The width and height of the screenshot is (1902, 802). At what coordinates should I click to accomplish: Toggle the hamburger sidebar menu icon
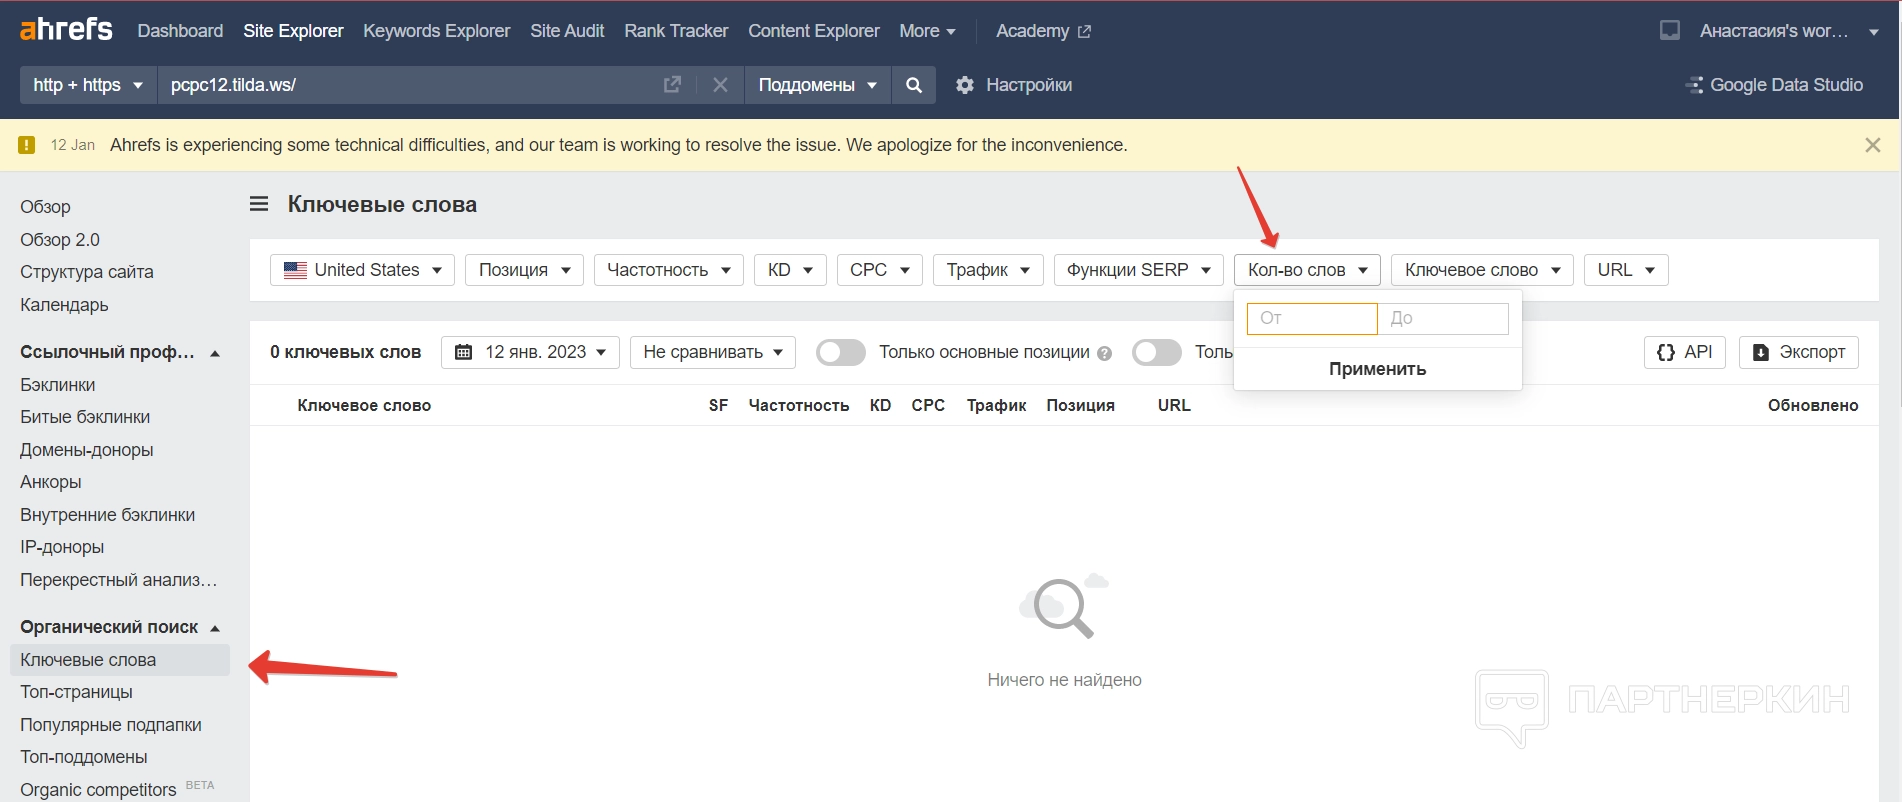(x=259, y=204)
